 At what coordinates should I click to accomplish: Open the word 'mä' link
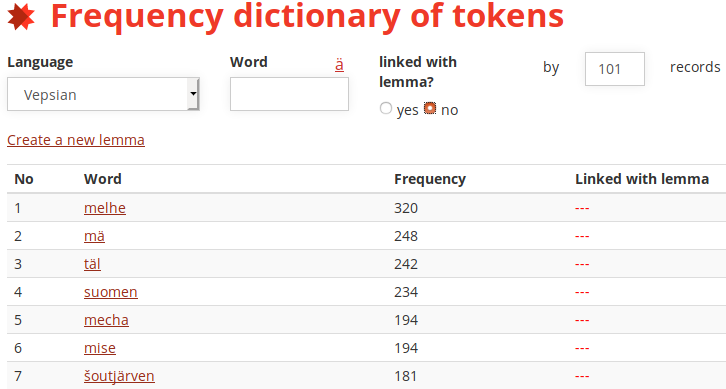pos(94,236)
